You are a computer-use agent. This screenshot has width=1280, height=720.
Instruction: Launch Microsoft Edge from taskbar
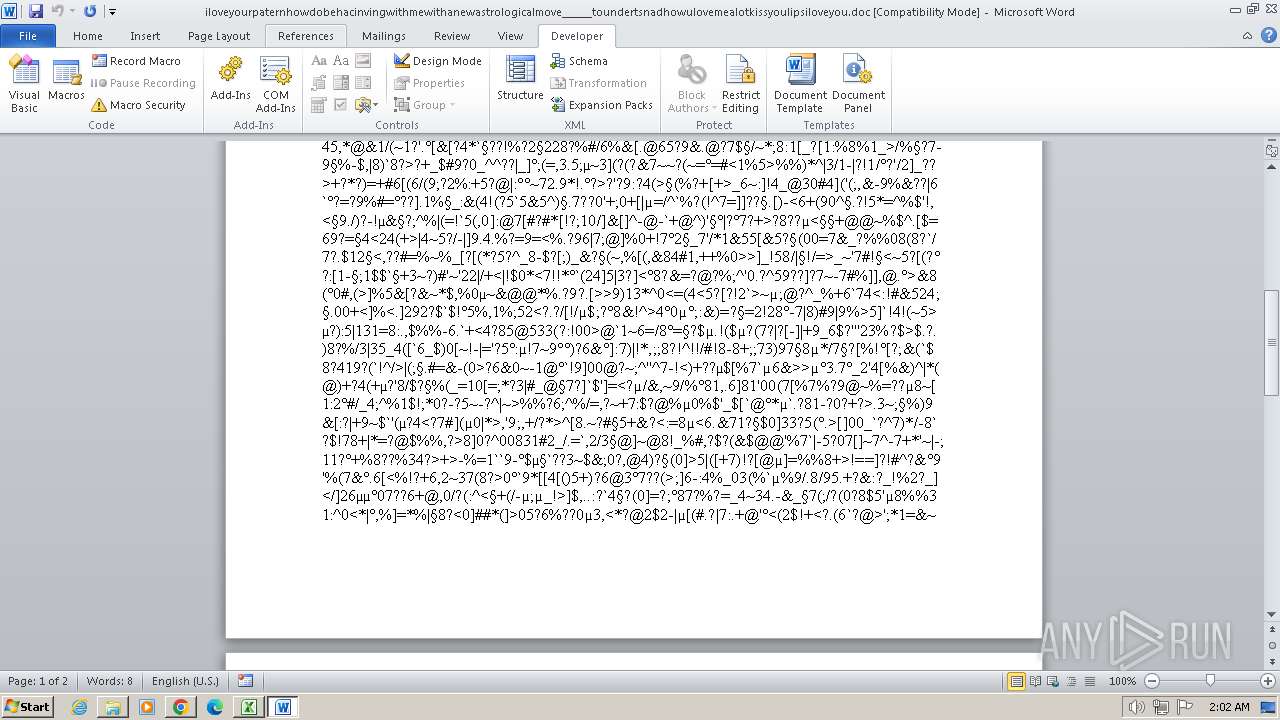coord(215,707)
